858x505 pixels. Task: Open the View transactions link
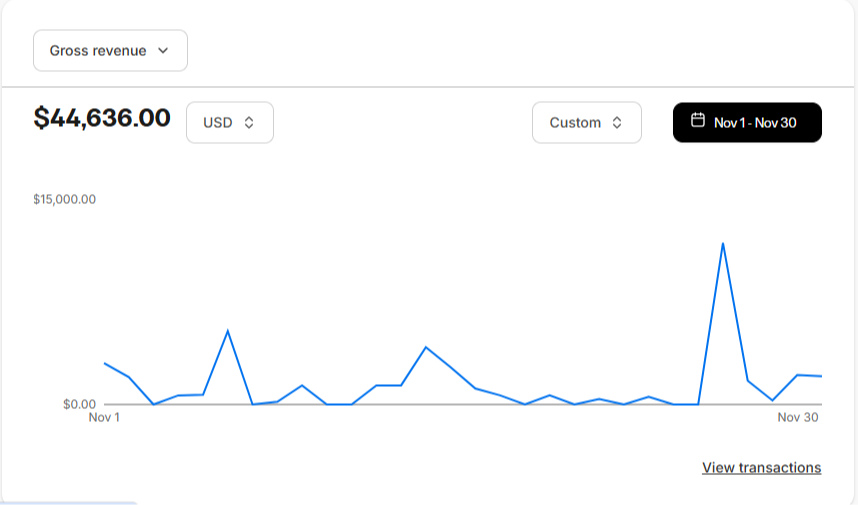tap(761, 468)
